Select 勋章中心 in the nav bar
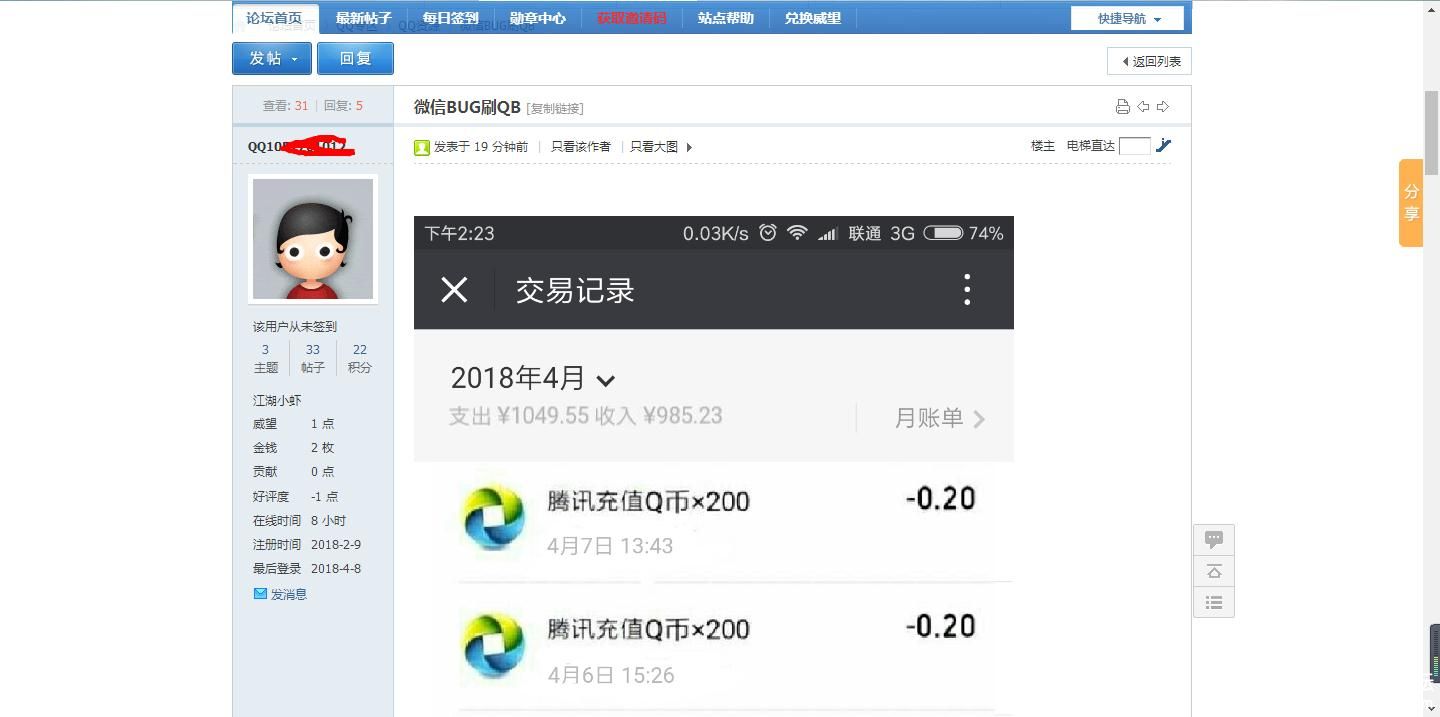Image resolution: width=1440 pixels, height=717 pixels. pyautogui.click(x=537, y=18)
